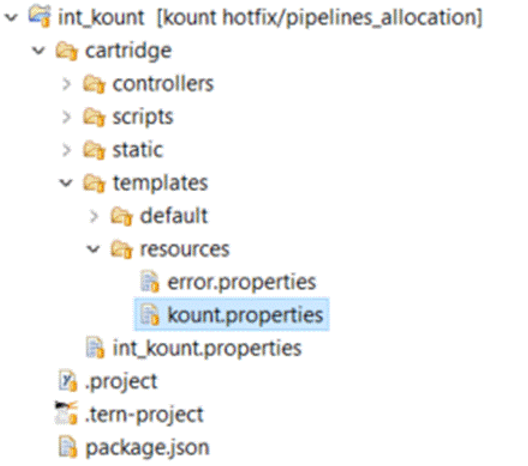Click the package.json file icon

click(68, 447)
